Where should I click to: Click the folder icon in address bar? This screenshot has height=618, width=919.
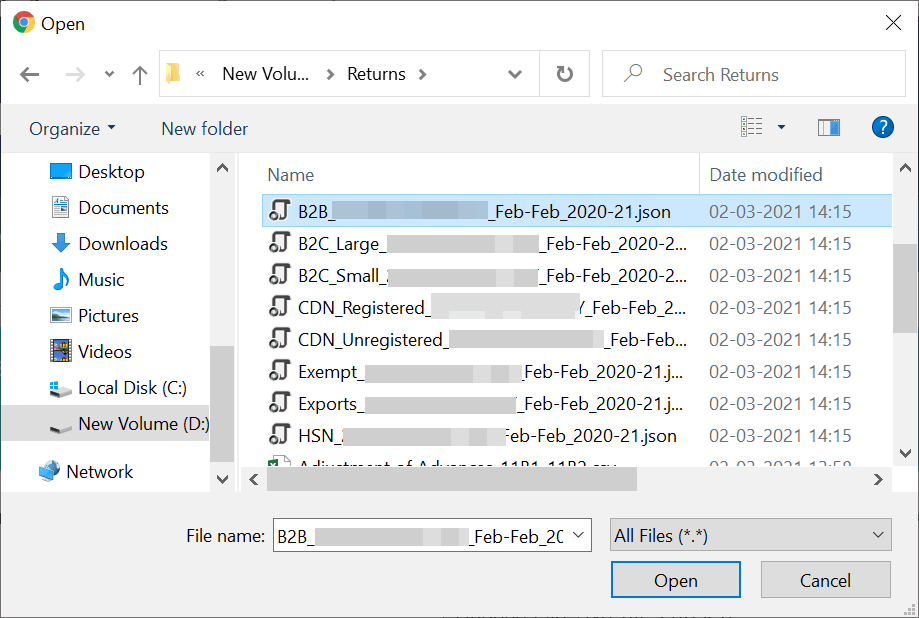click(173, 74)
